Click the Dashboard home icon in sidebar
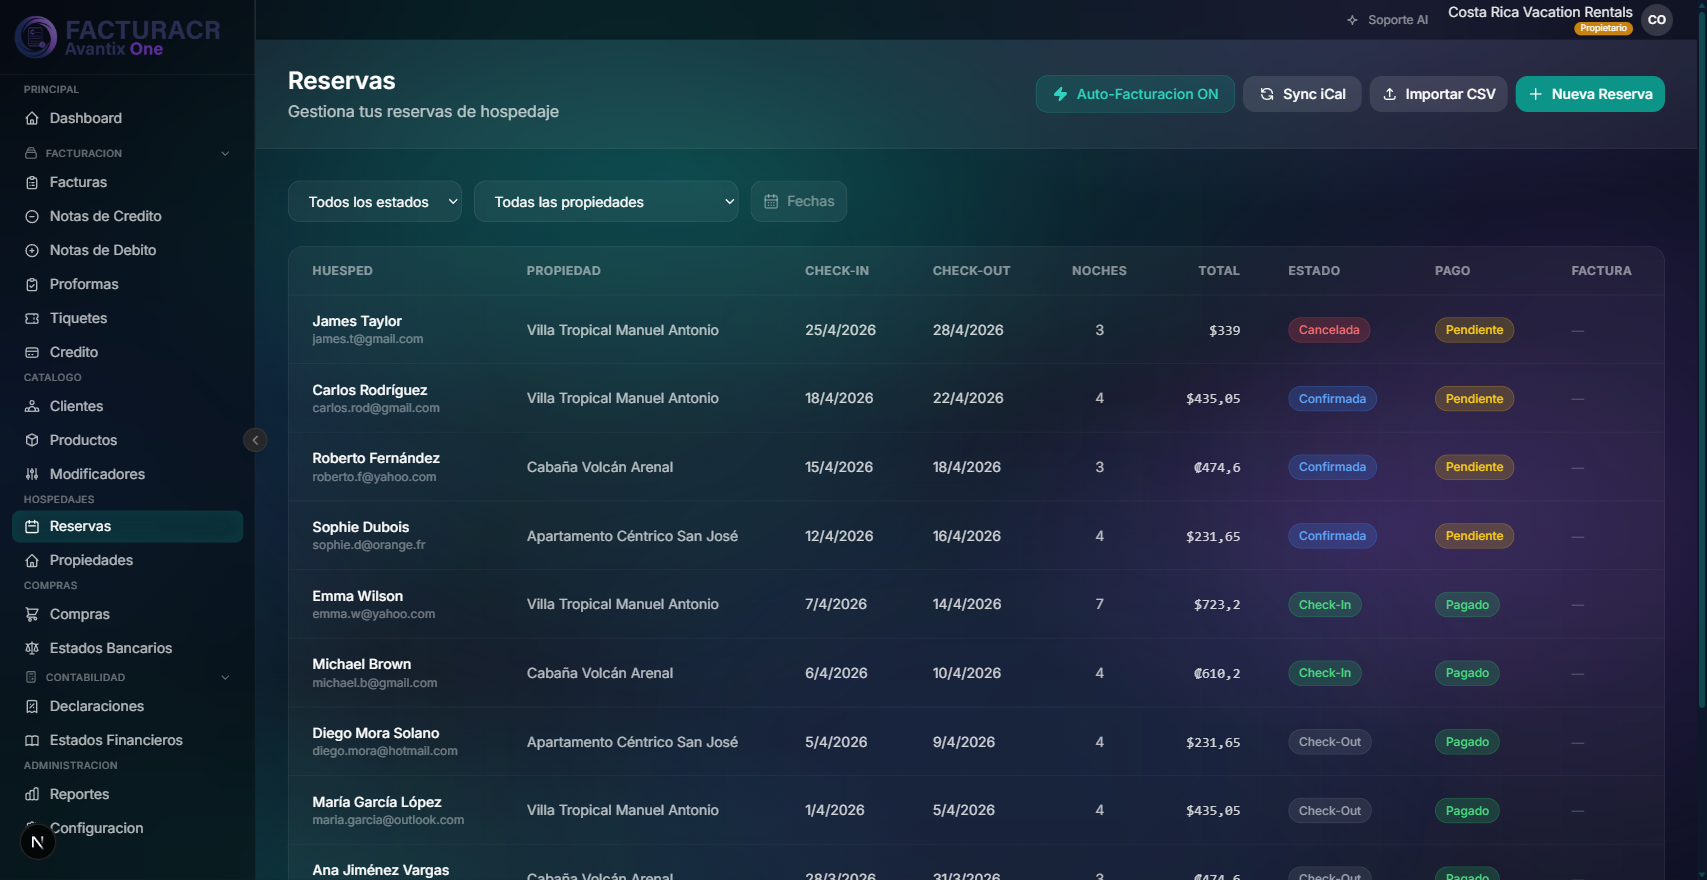 [x=32, y=118]
